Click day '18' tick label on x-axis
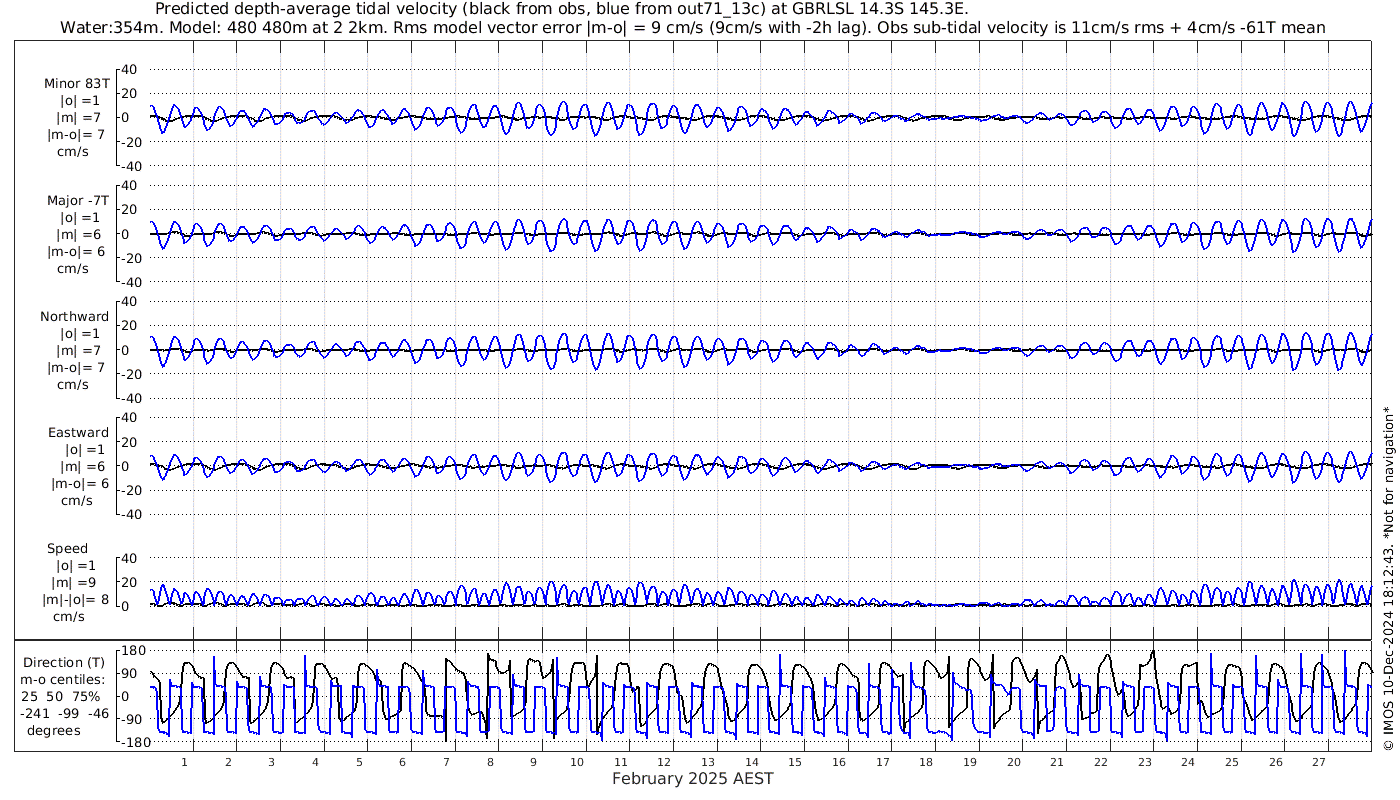 coord(926,762)
